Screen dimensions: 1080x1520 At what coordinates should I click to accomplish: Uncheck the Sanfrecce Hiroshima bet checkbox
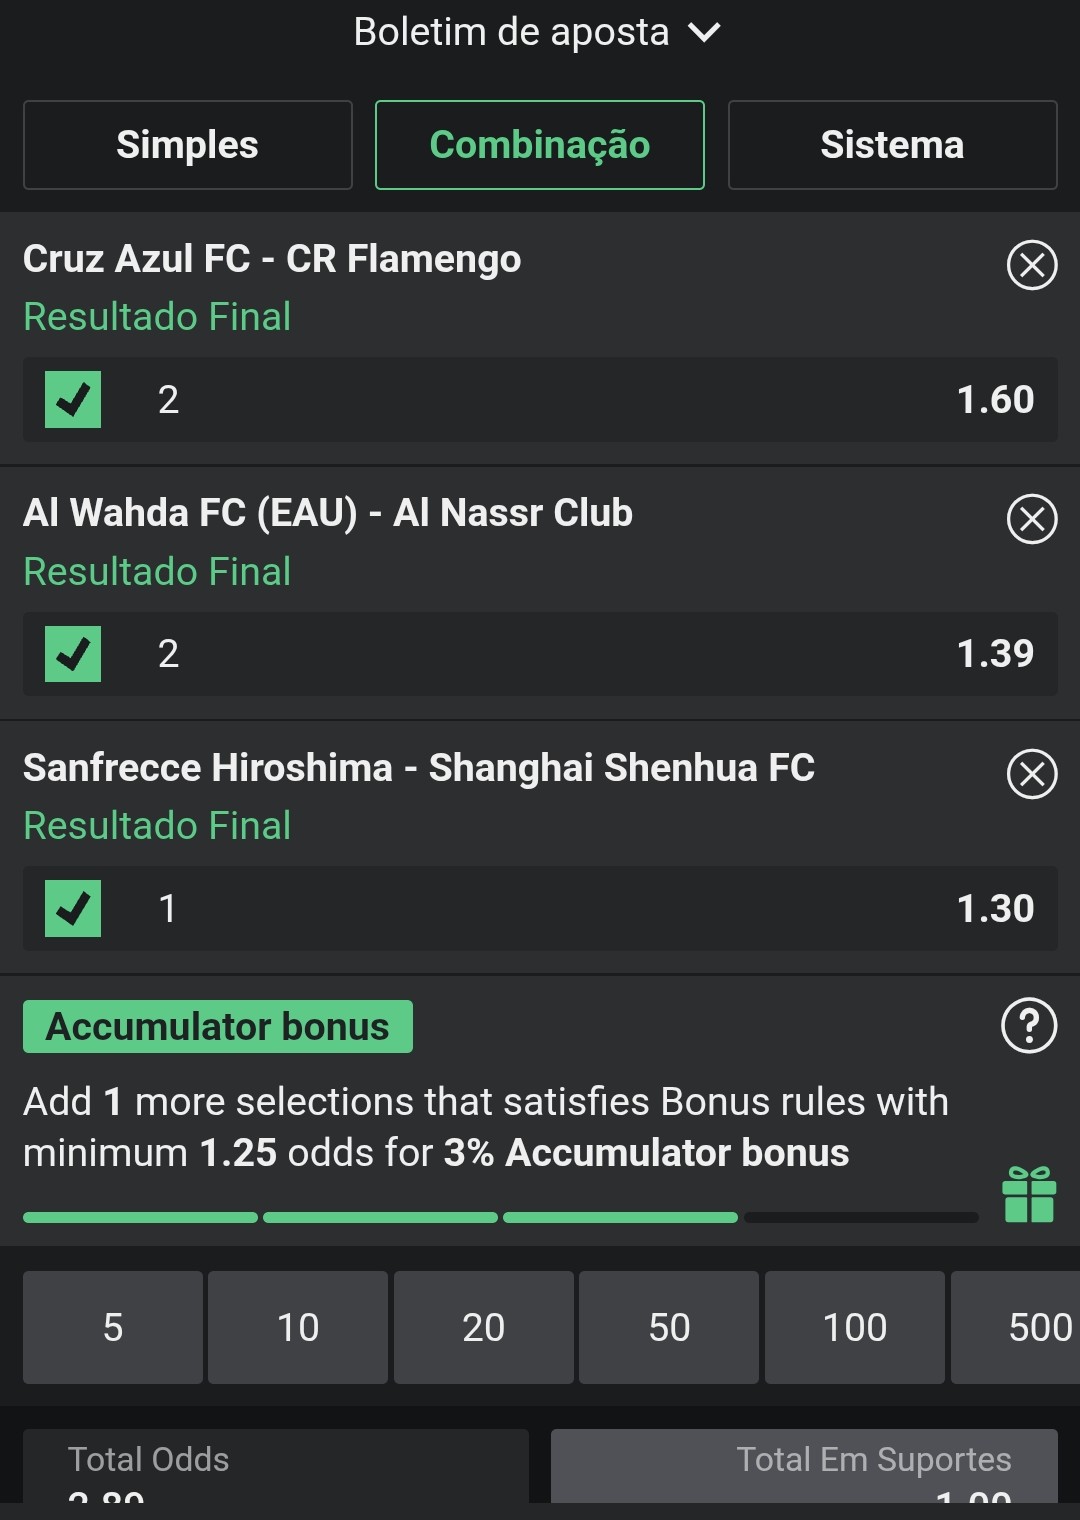point(73,908)
